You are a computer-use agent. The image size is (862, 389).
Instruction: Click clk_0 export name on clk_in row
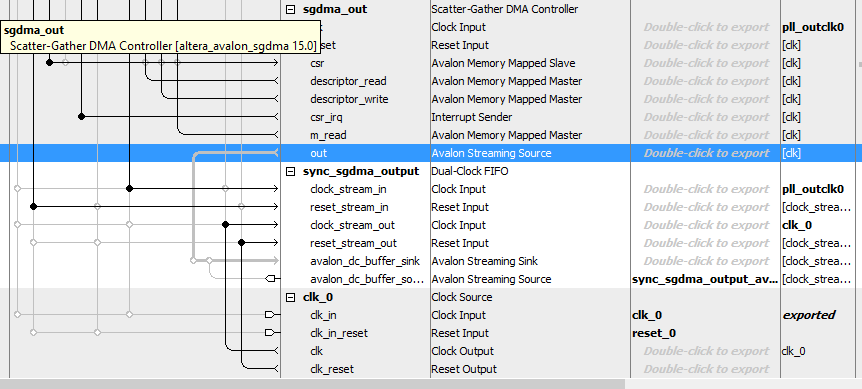(x=647, y=315)
